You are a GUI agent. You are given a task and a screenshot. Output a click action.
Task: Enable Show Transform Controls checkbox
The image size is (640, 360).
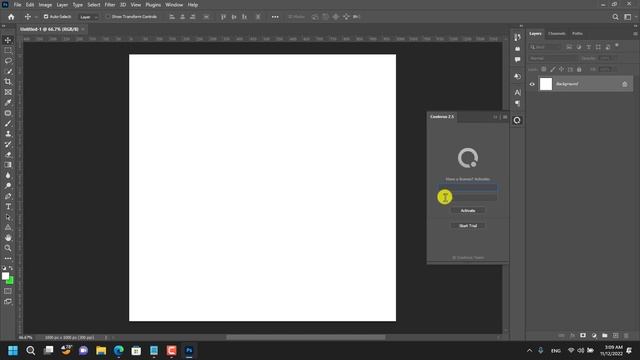coord(108,17)
